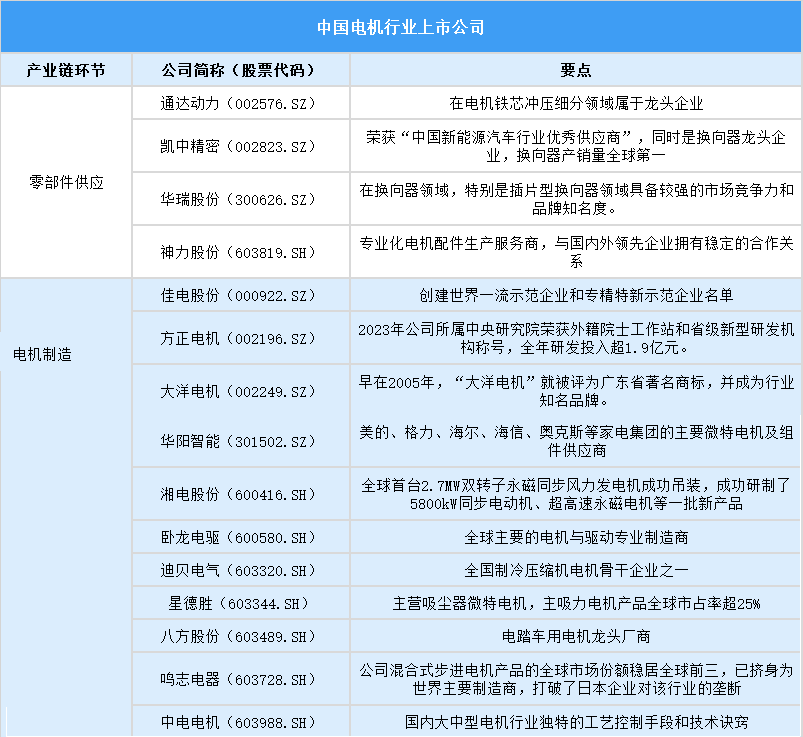Click 电踏车用电机龙头厂商 description cell

(575, 636)
